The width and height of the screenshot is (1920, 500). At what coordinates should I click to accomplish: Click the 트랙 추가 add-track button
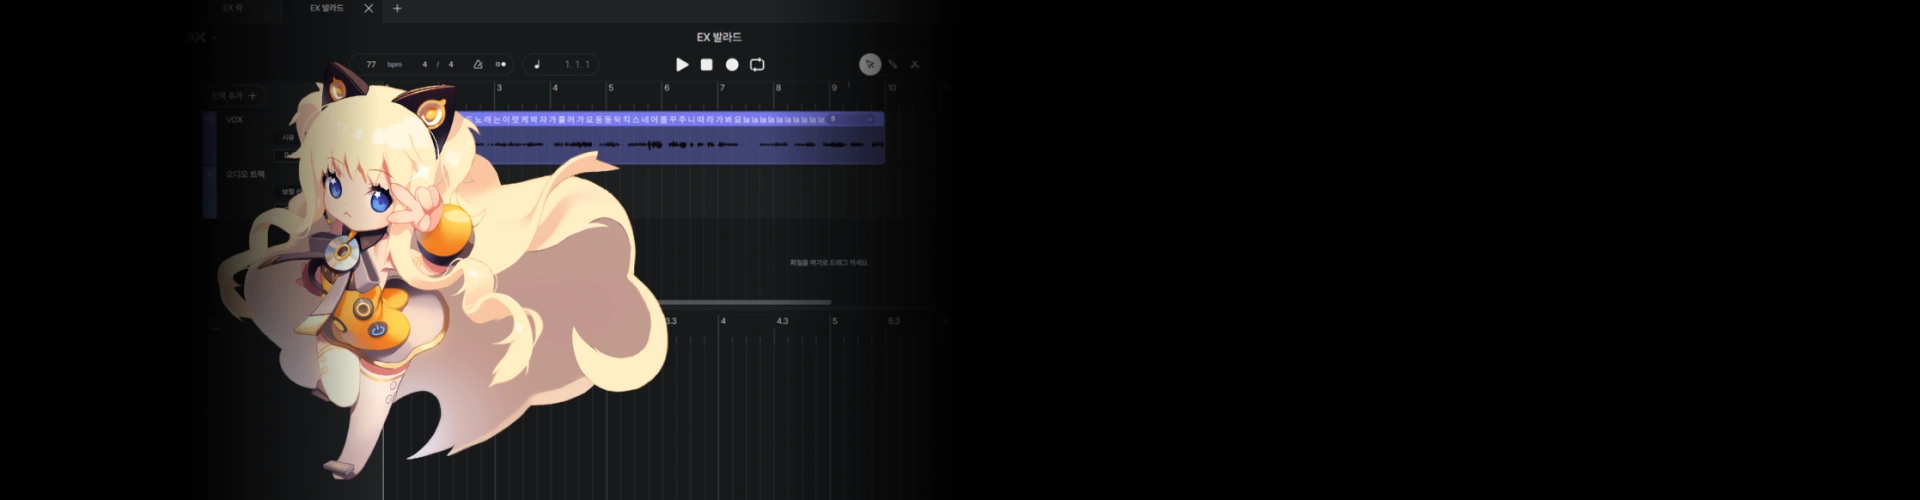click(234, 96)
